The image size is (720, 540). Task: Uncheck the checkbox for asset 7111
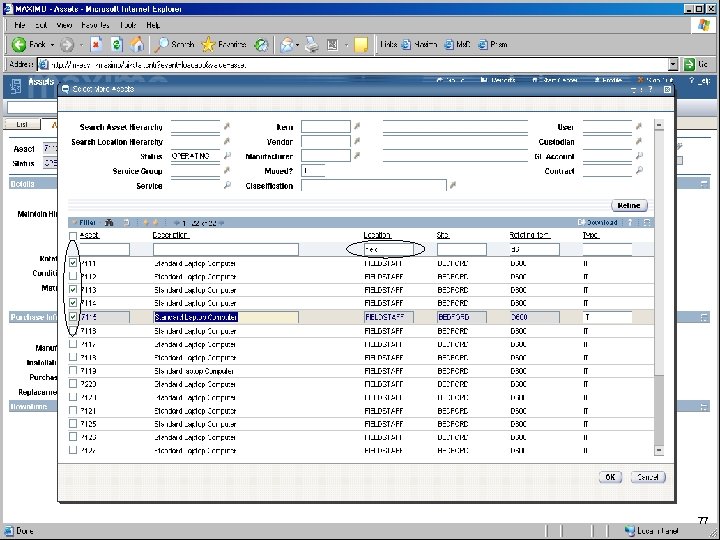(73, 263)
